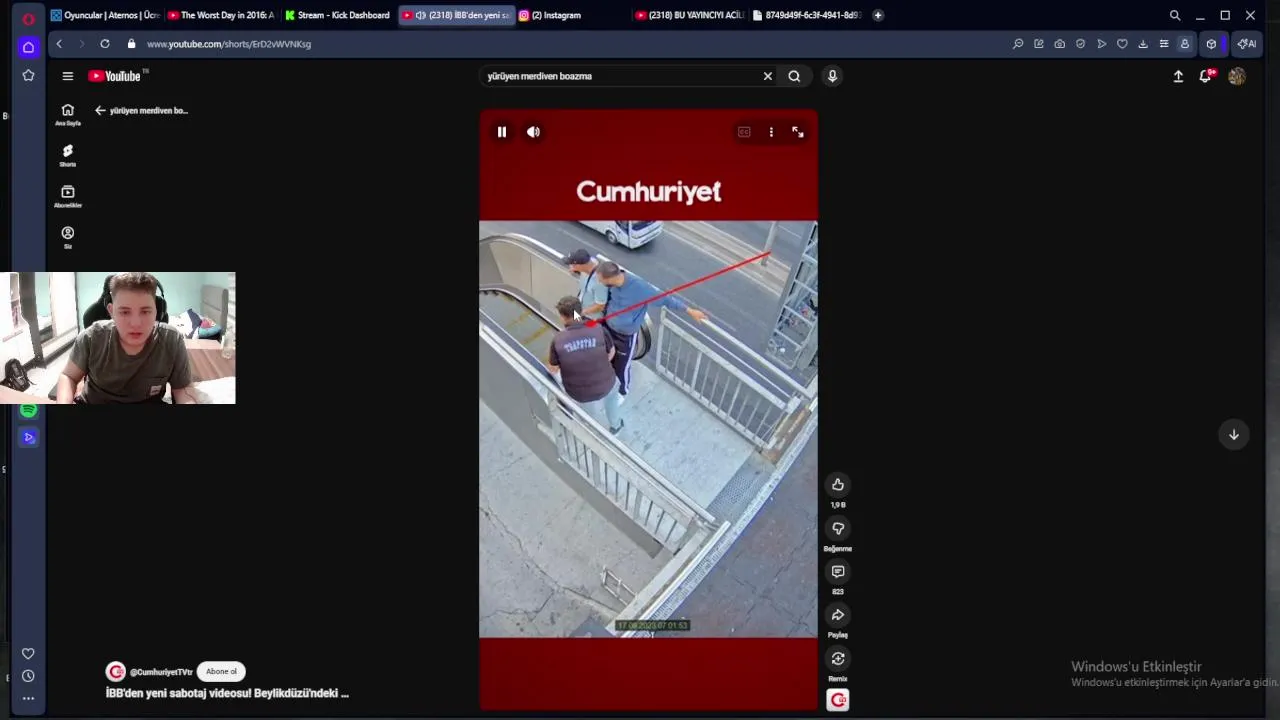The height and width of the screenshot is (720, 1280).
Task: Open extensions cube icon
Action: [1211, 44]
